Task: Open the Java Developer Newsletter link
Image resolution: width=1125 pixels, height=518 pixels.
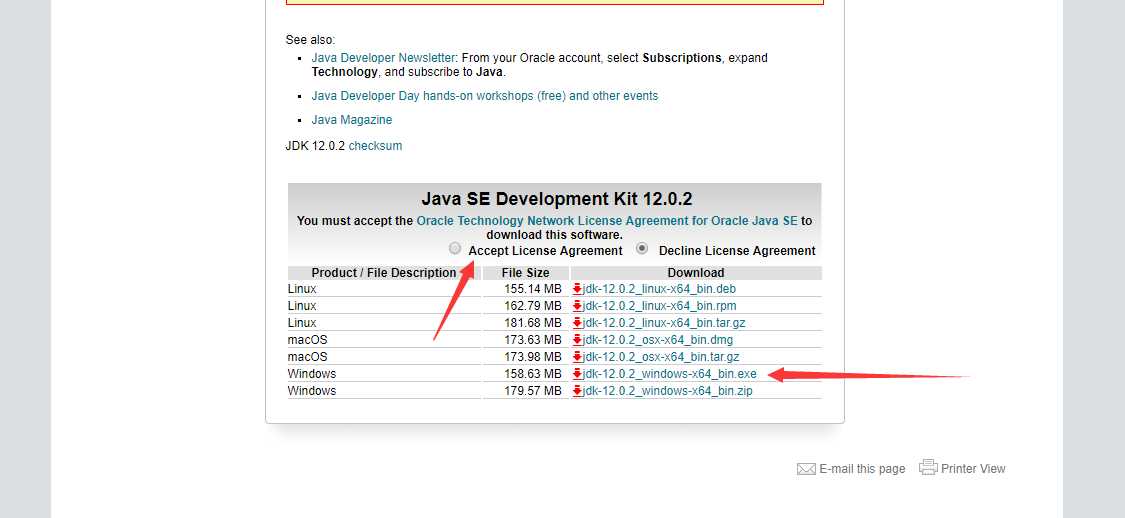Action: pyautogui.click(x=383, y=57)
